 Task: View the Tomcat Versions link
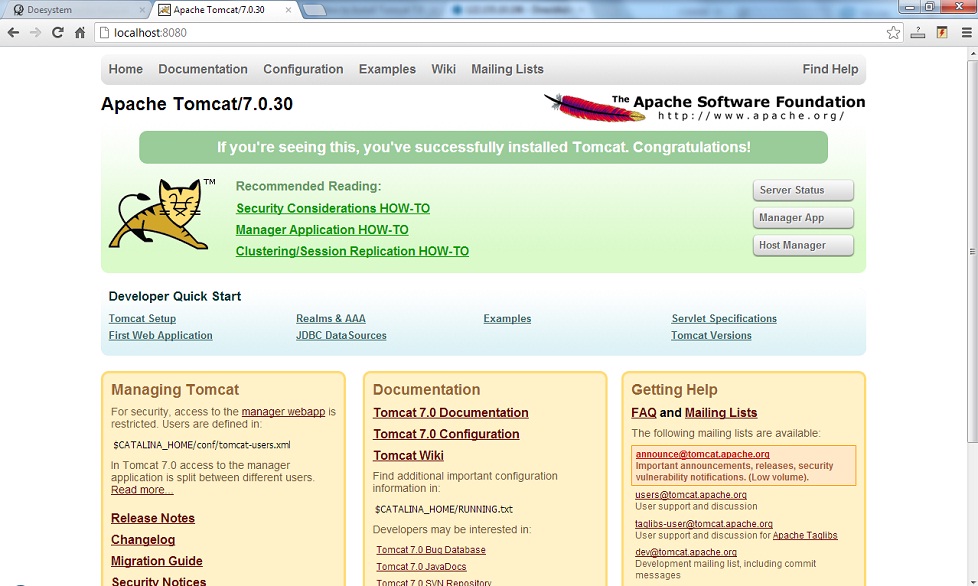click(x=711, y=335)
